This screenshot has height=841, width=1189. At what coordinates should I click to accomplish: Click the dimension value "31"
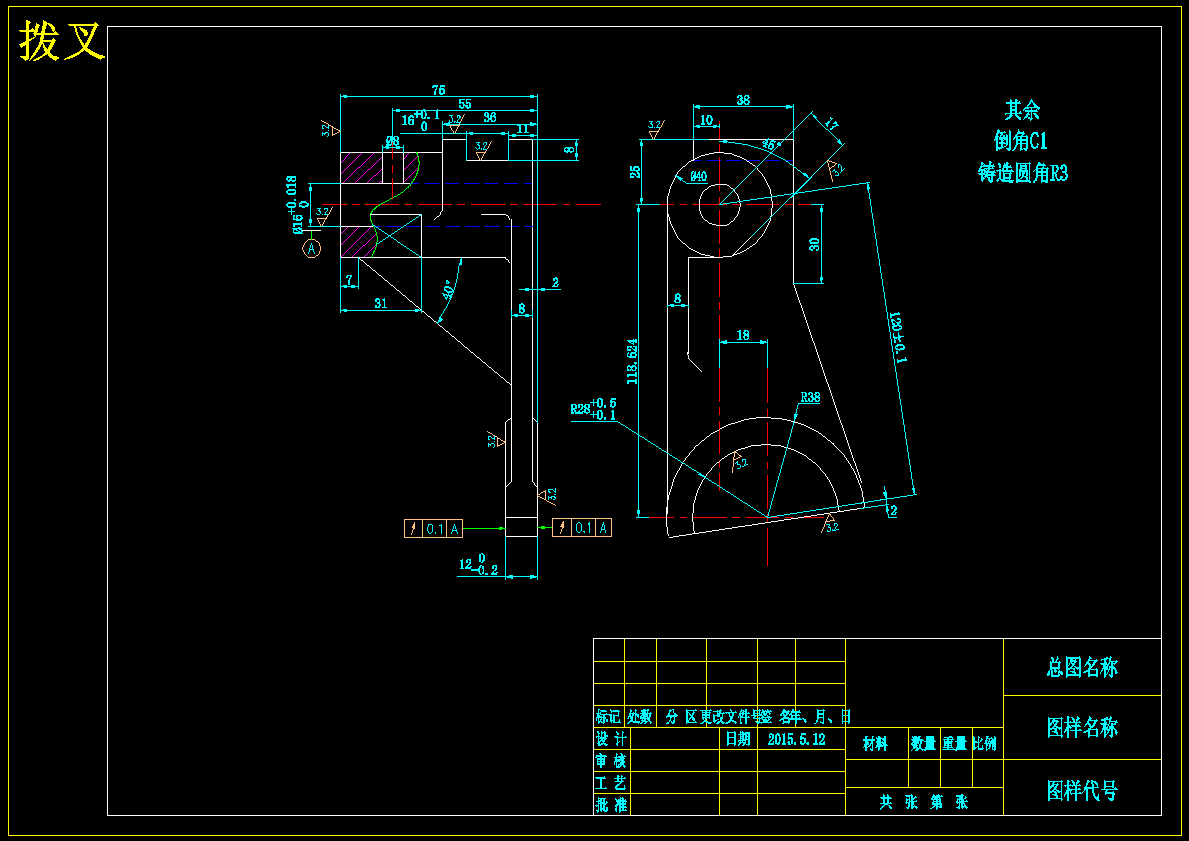tap(381, 303)
